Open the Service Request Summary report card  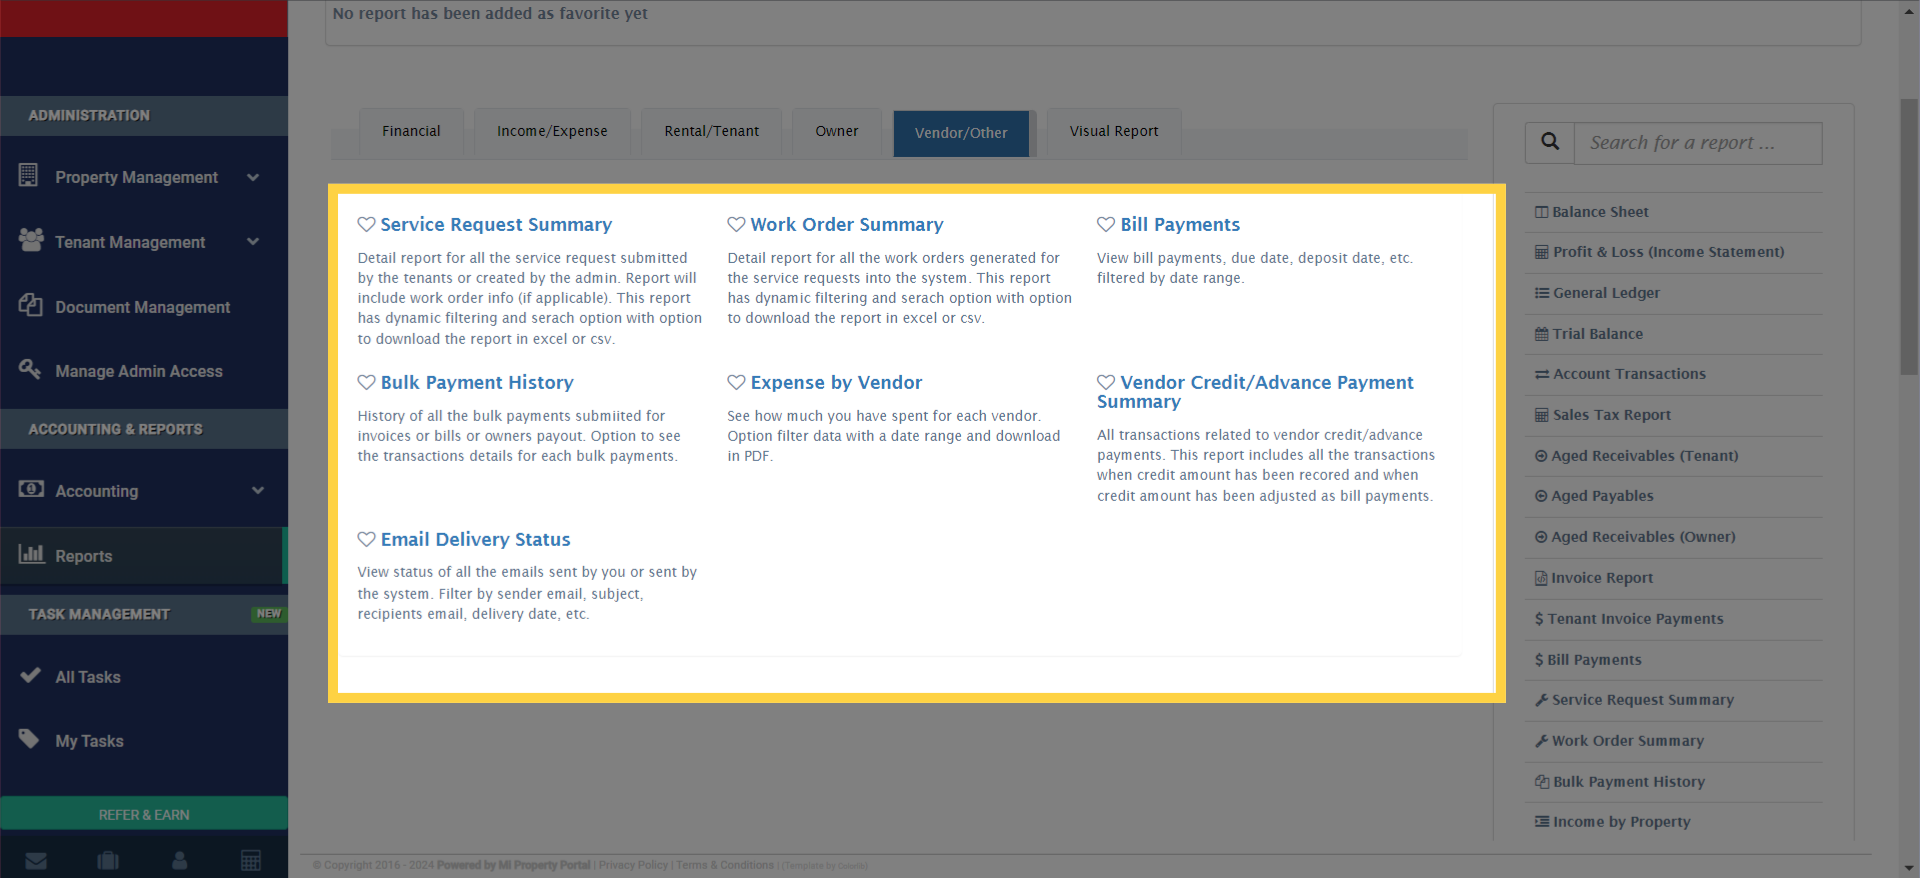click(x=496, y=225)
